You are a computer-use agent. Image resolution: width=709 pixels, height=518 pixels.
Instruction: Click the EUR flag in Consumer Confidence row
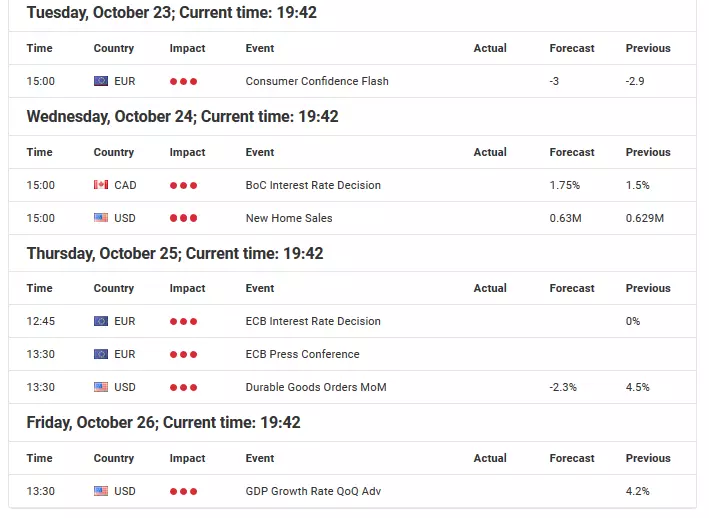(101, 81)
